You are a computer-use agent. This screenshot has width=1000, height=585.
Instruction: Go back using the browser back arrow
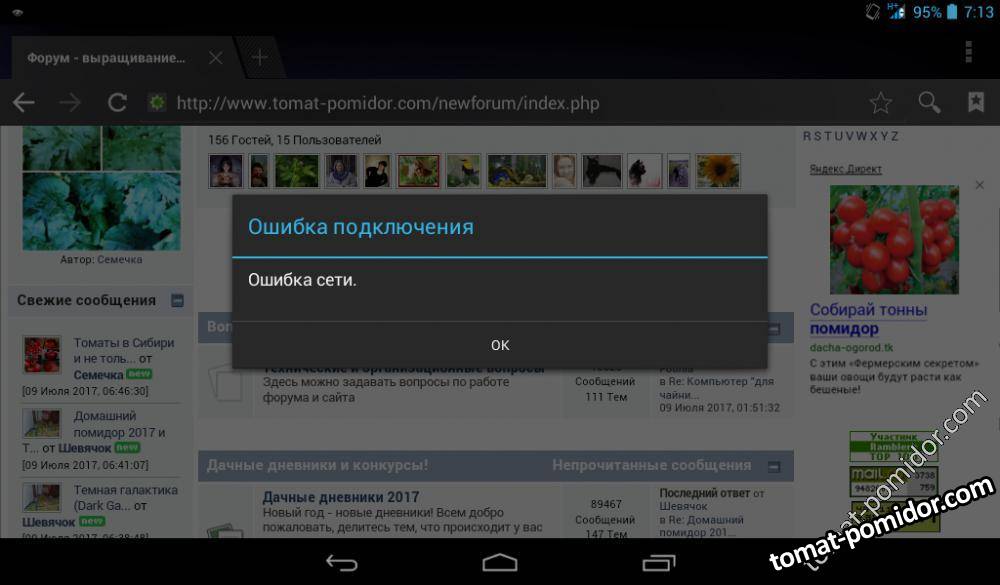[23, 103]
